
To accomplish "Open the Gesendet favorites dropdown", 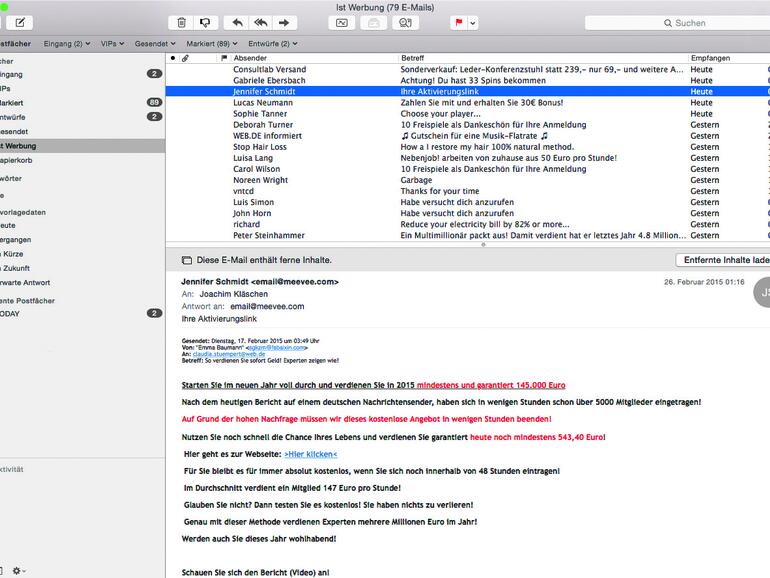I will (155, 44).
